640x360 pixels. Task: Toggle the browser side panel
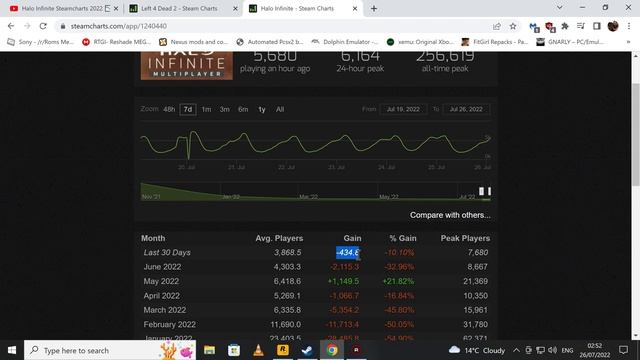tap(597, 26)
